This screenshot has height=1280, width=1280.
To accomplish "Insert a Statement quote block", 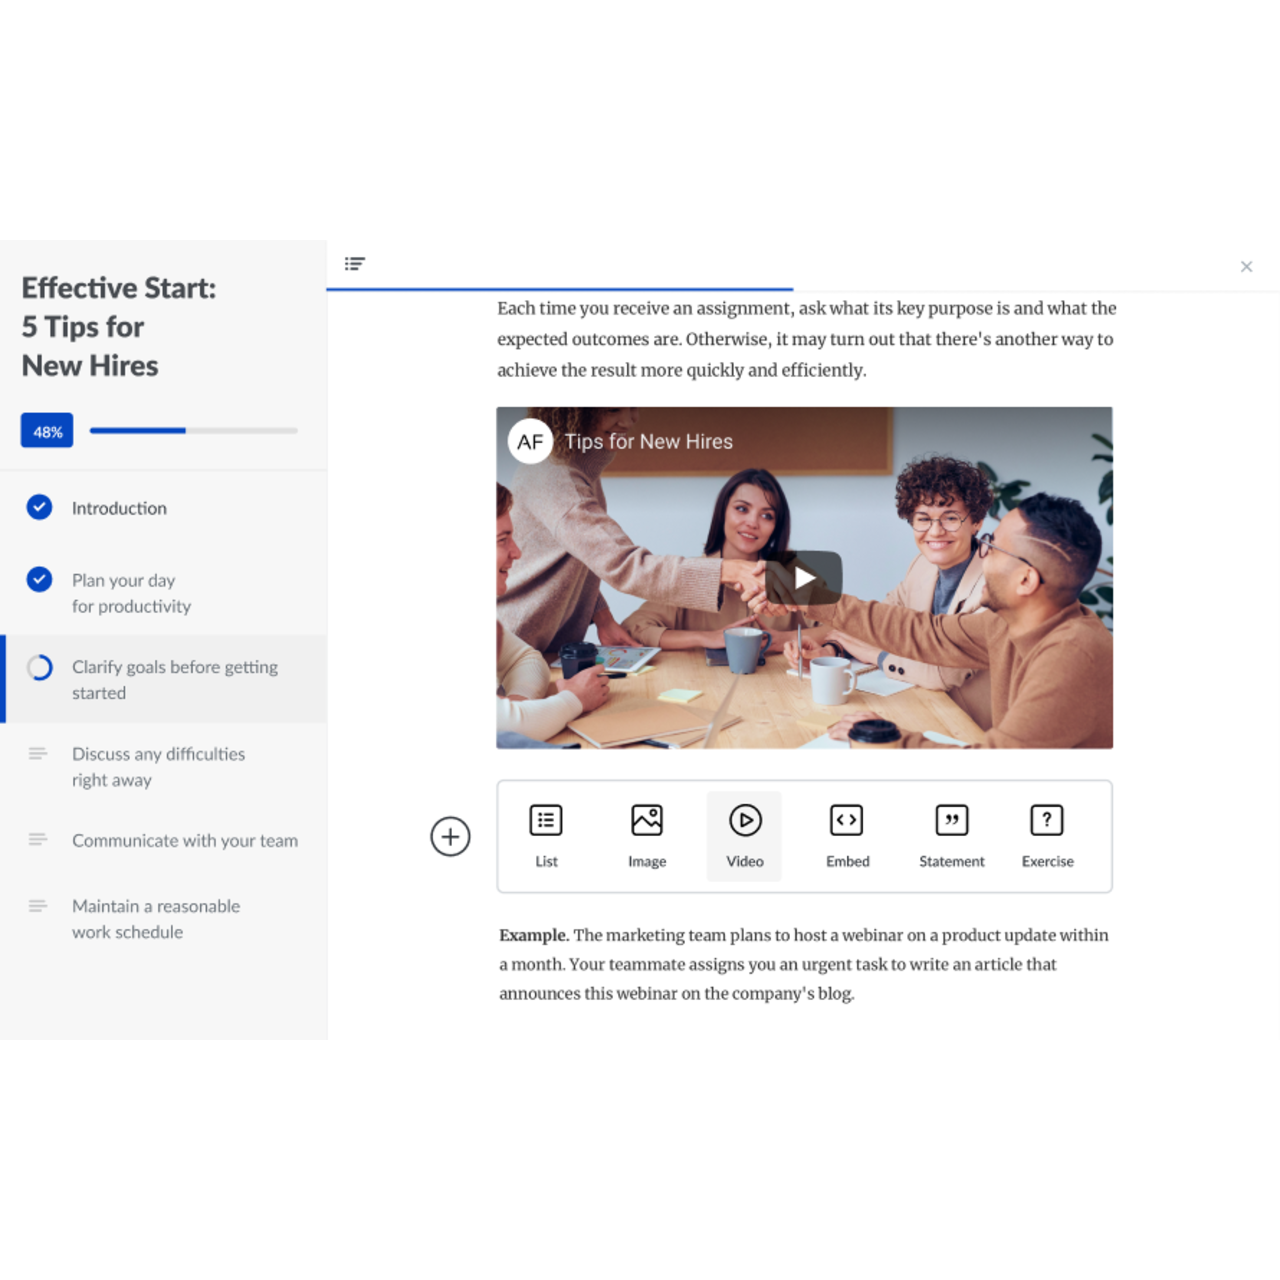I will pyautogui.click(x=951, y=835).
